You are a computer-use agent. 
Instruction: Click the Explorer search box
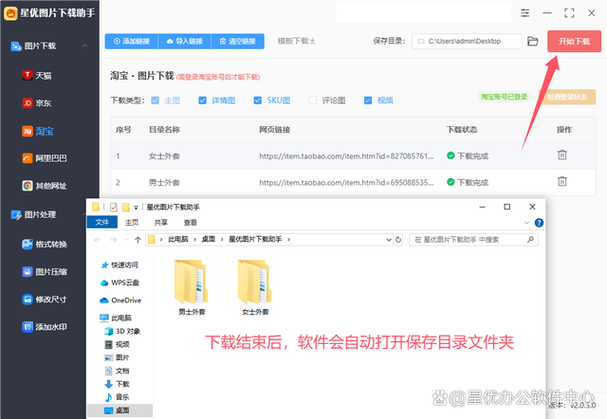[474, 240]
